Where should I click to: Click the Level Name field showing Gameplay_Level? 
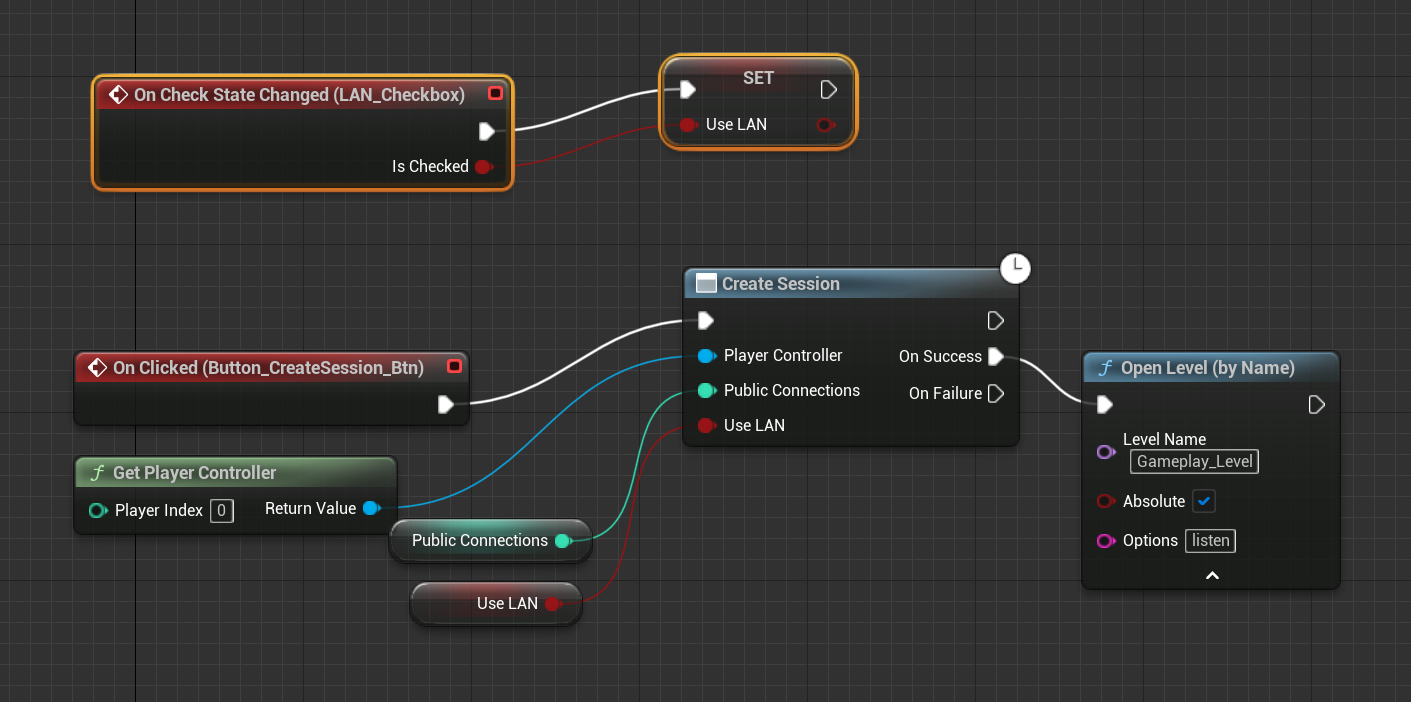pyautogui.click(x=1194, y=462)
